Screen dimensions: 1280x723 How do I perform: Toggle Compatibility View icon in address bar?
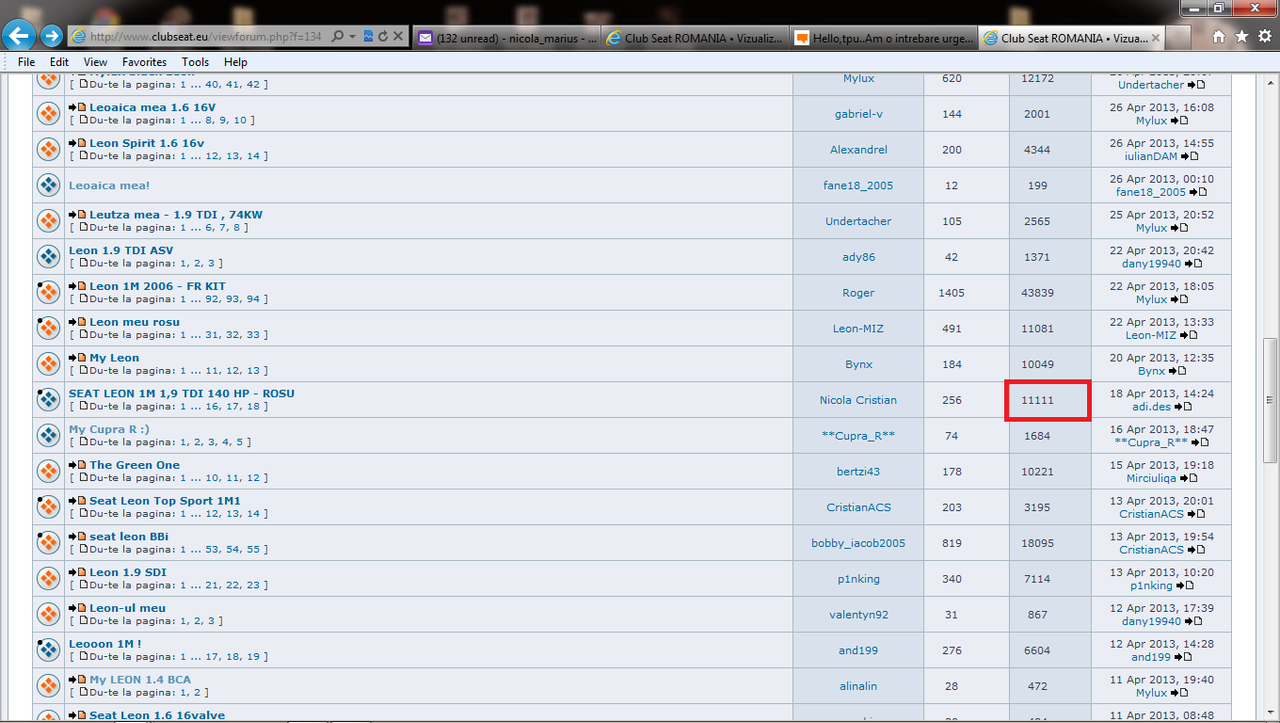(x=368, y=36)
